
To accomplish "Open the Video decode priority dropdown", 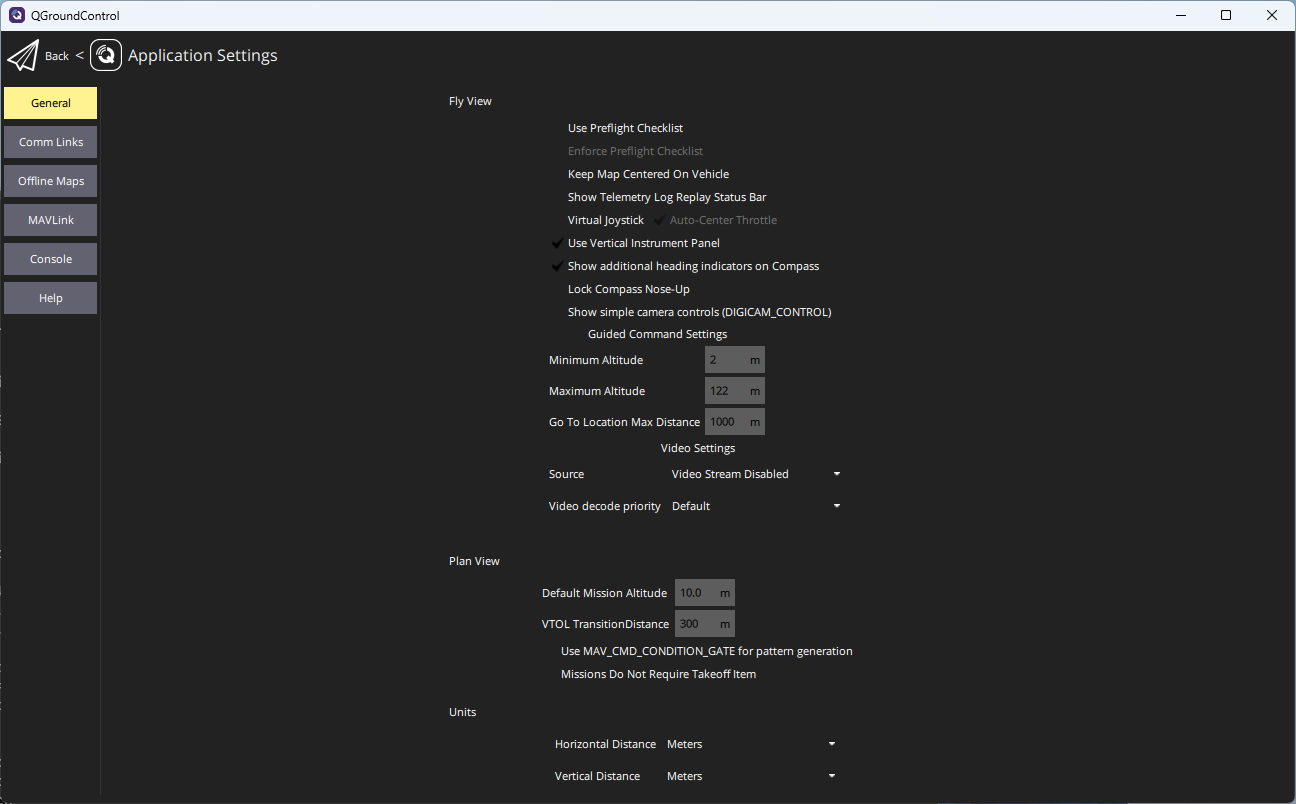I will (x=756, y=506).
